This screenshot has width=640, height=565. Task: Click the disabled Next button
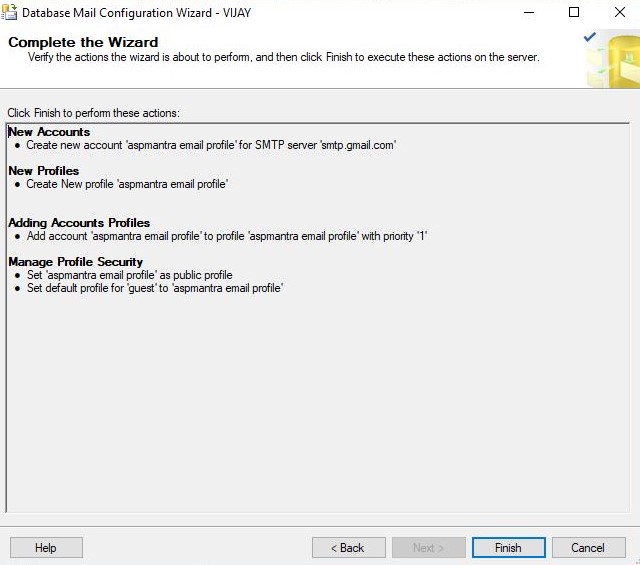point(429,547)
